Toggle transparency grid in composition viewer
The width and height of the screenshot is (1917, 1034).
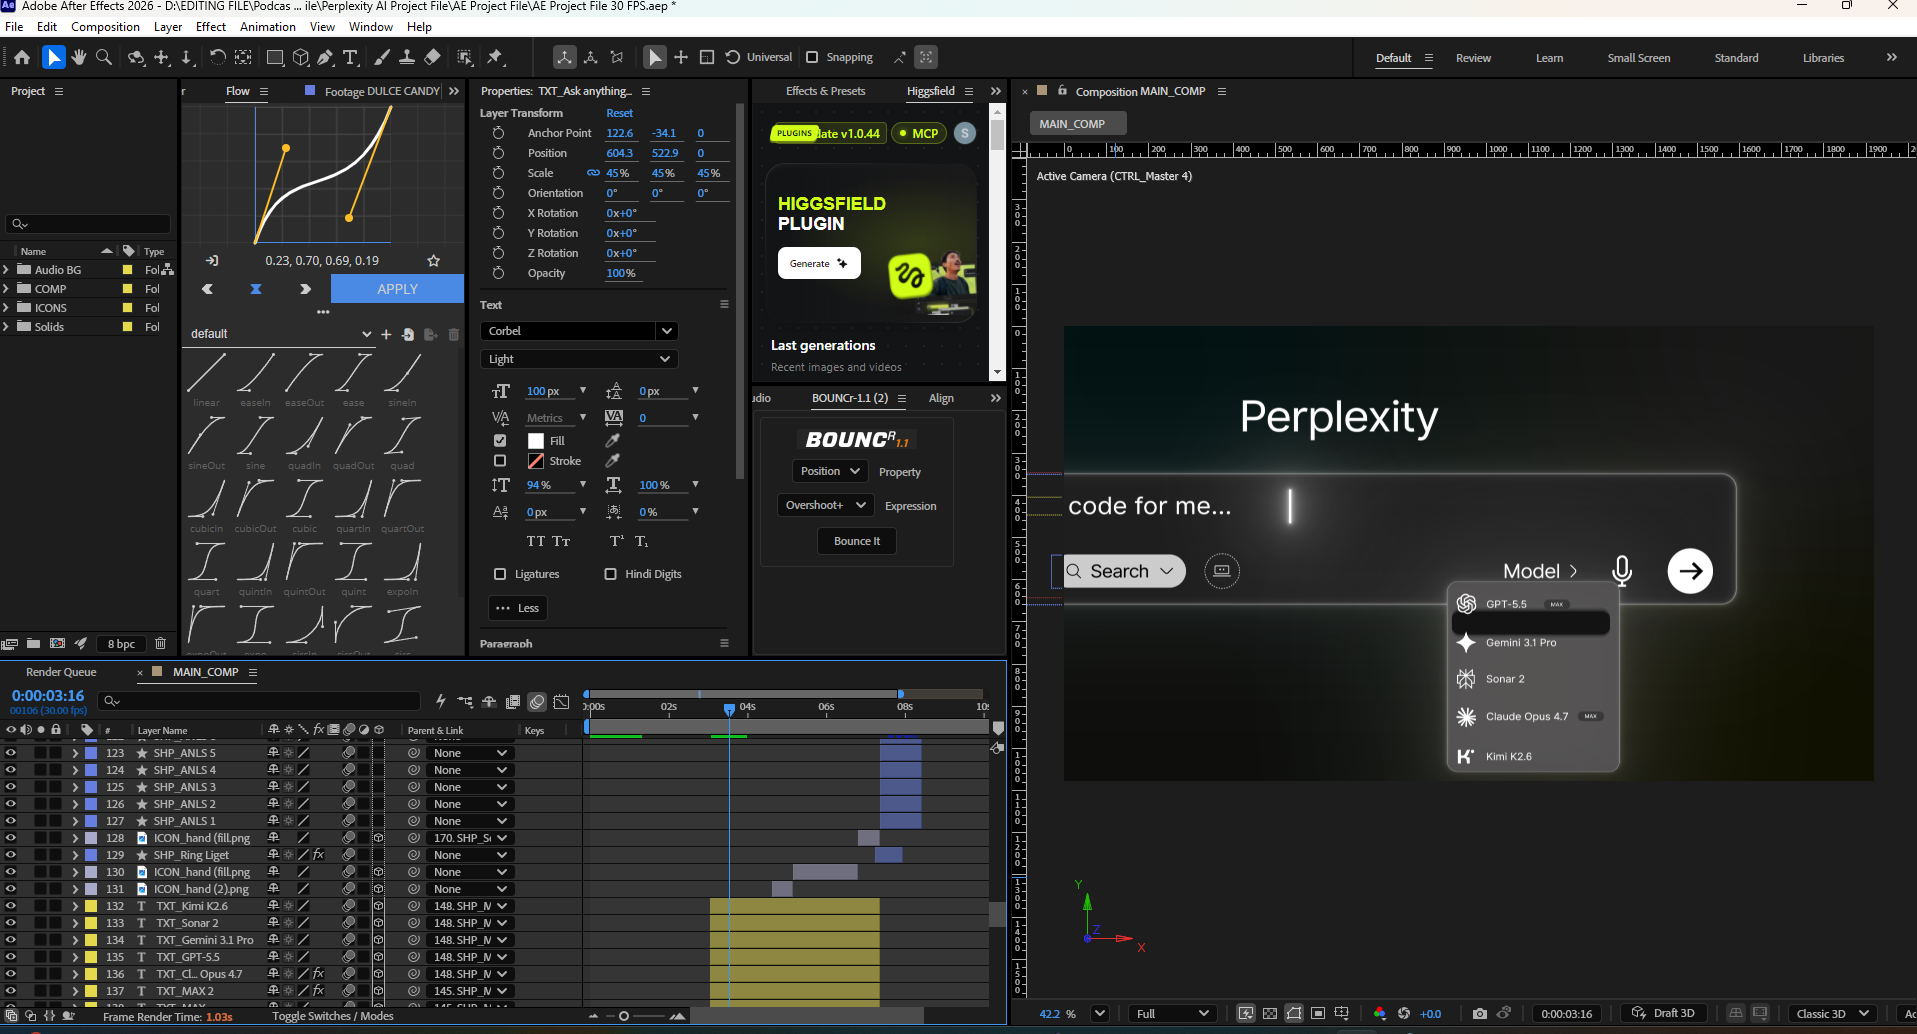point(1269,1013)
